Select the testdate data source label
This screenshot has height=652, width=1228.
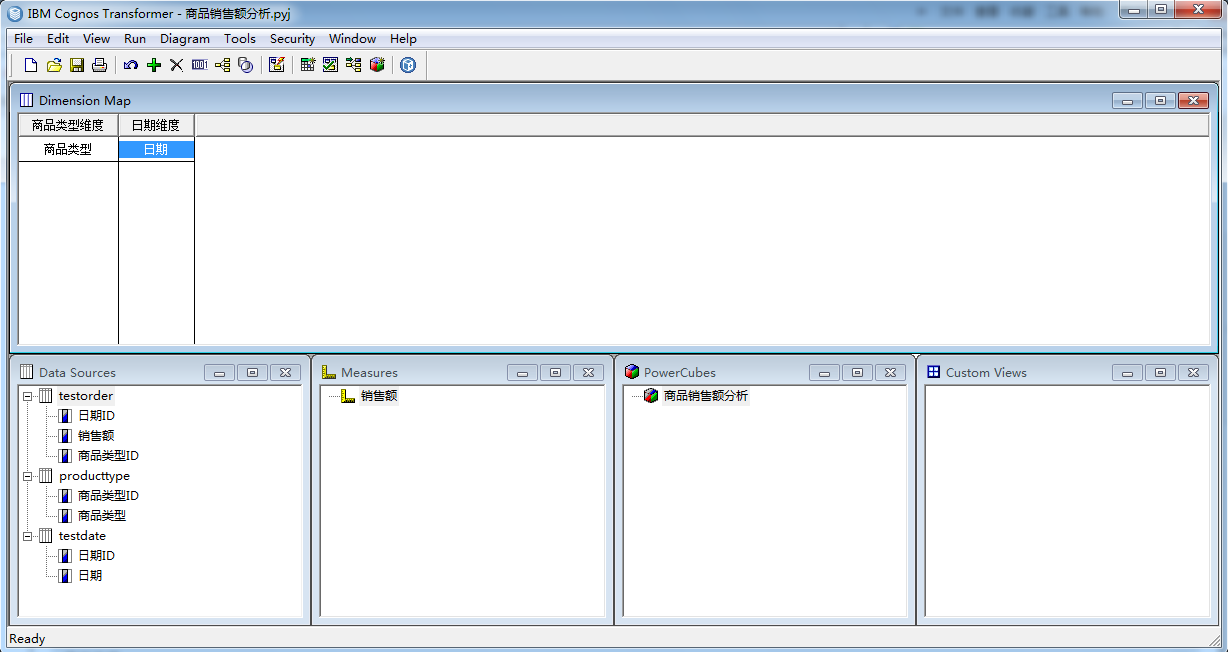pos(82,536)
